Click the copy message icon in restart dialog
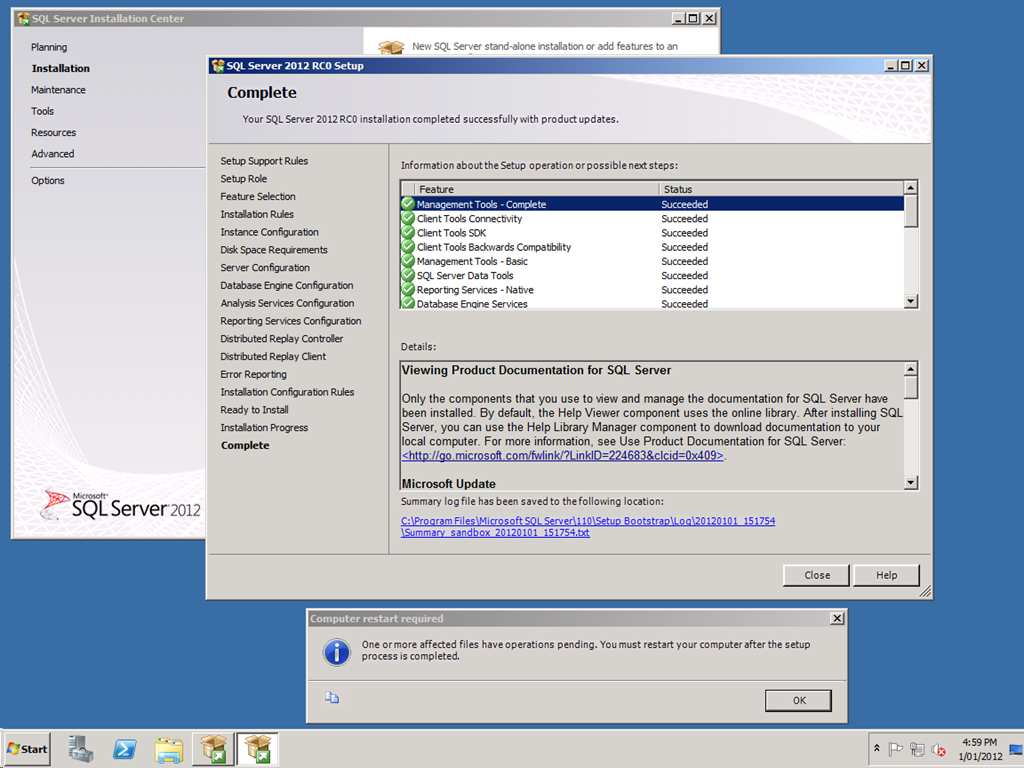The width and height of the screenshot is (1024, 768). click(x=331, y=698)
